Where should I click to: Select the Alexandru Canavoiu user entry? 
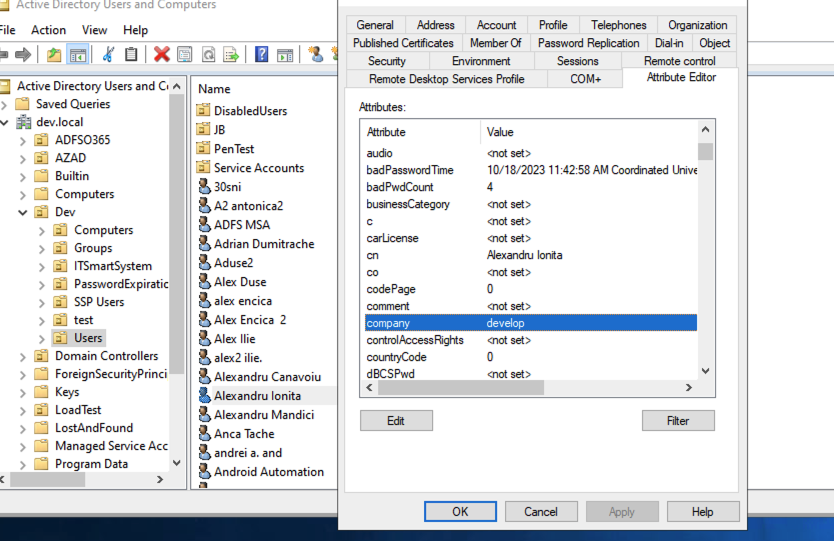(267, 377)
